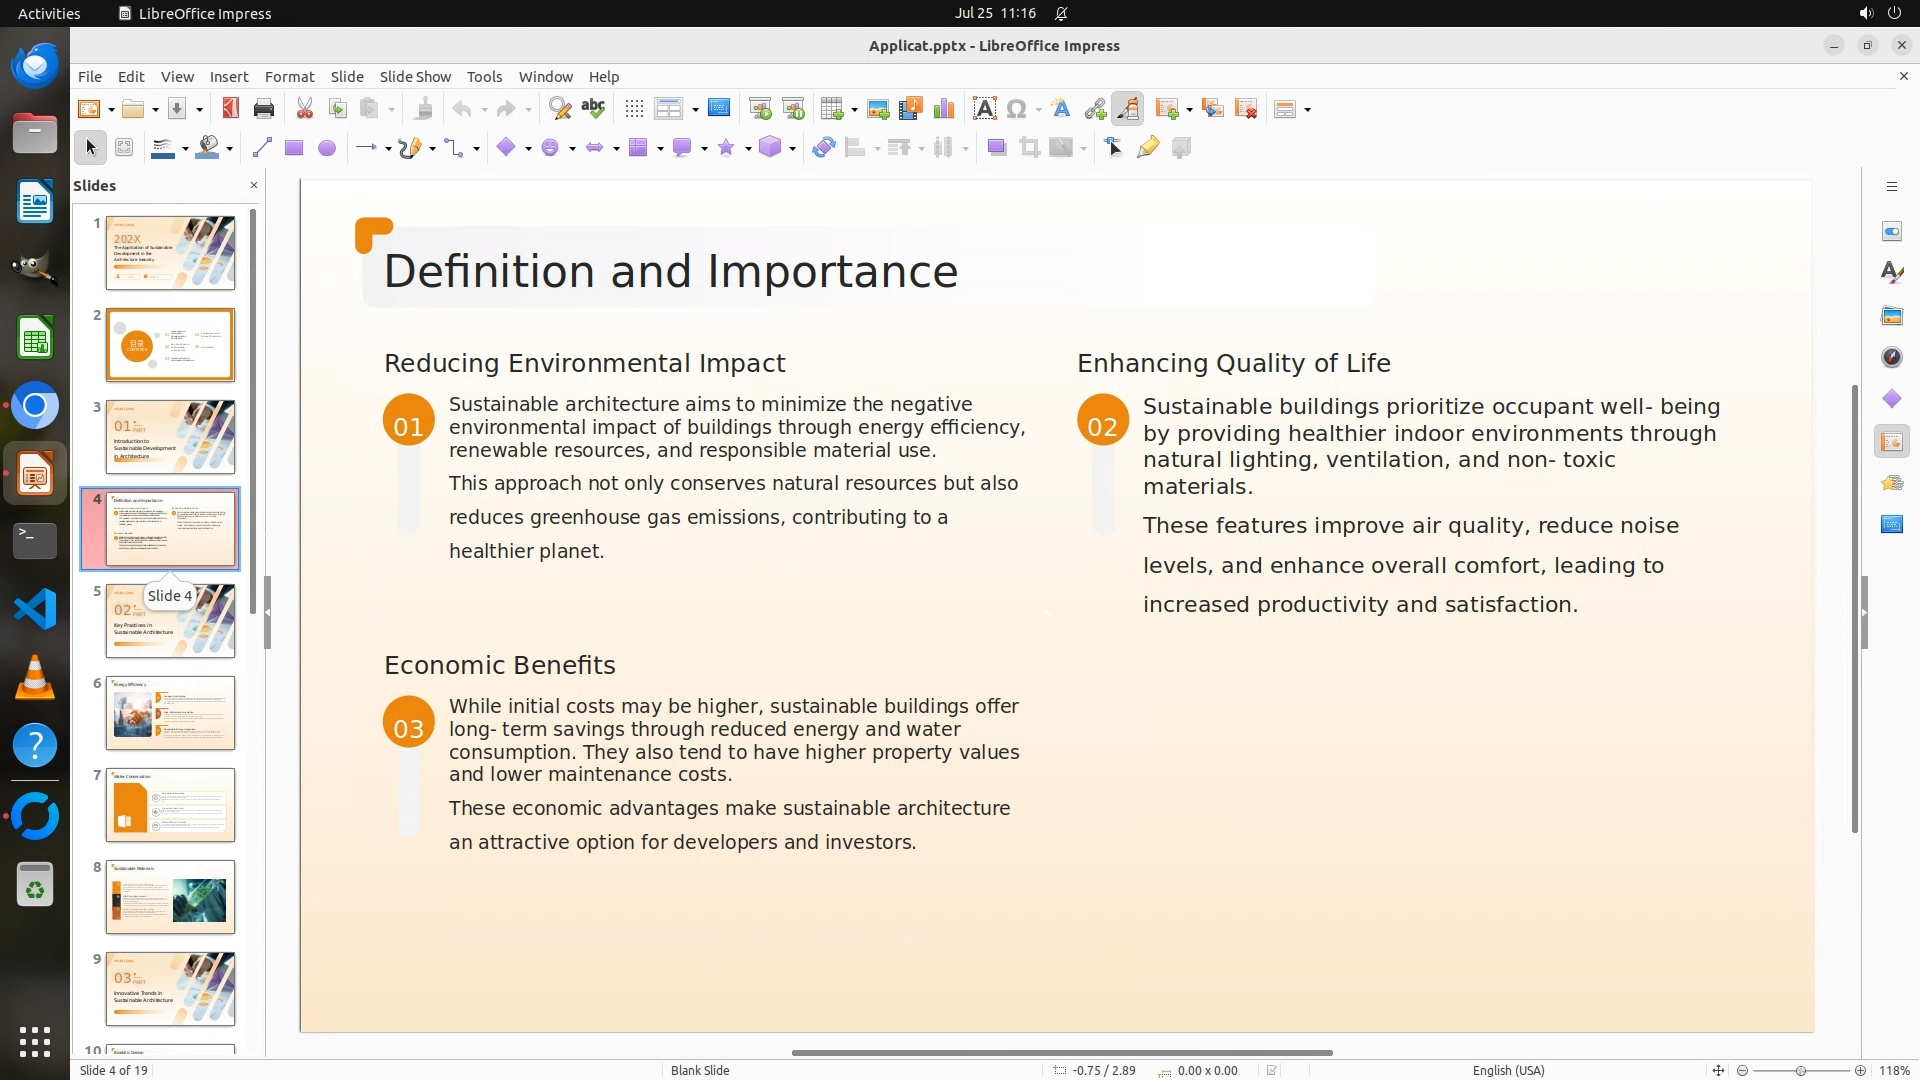Open Thunderbird from the Ubuntu dock
The height and width of the screenshot is (1080, 1920).
pyautogui.click(x=35, y=66)
